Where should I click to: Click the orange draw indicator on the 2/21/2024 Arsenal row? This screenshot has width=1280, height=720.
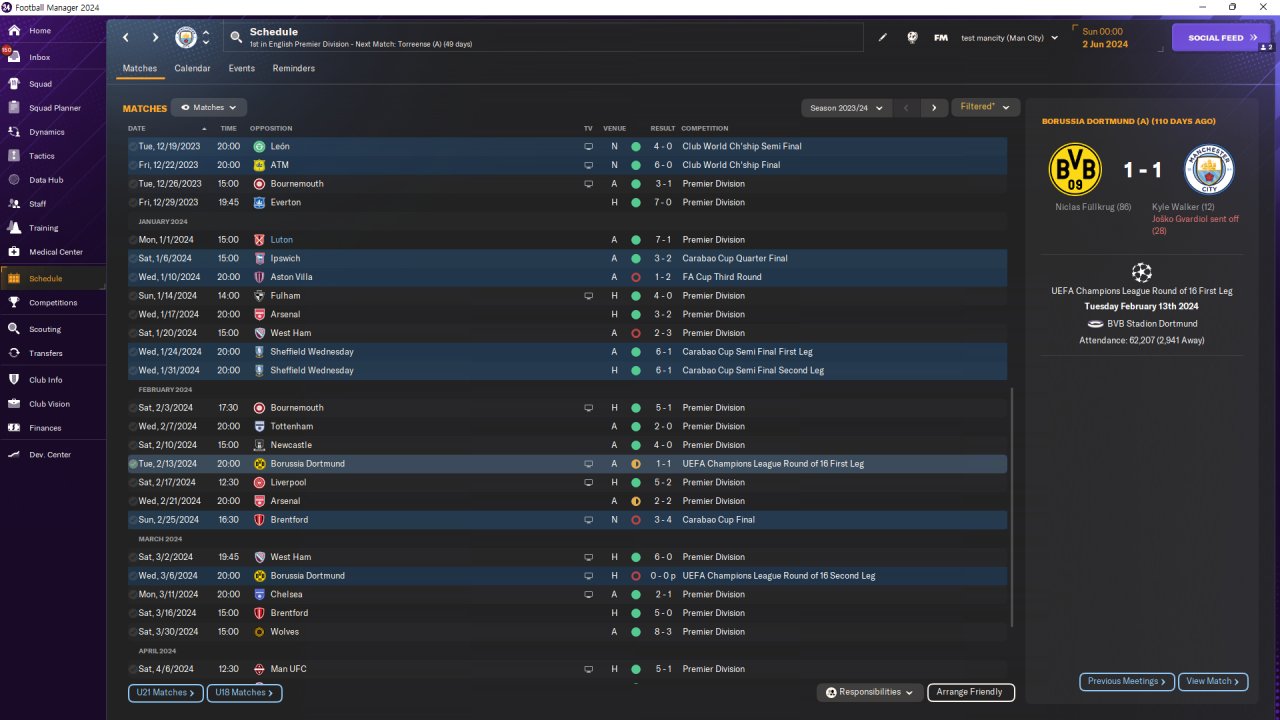[635, 501]
